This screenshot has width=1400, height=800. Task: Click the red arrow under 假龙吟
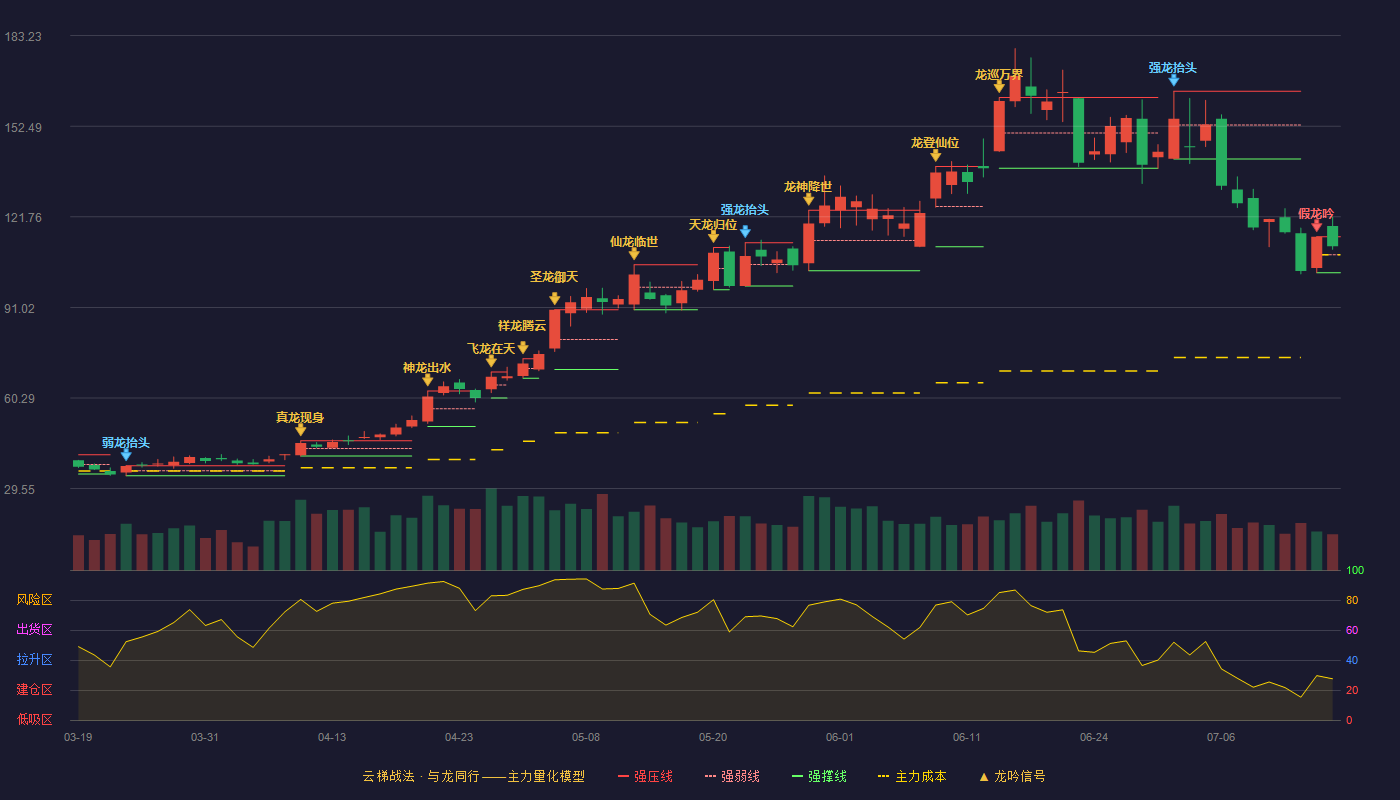[x=1316, y=226]
